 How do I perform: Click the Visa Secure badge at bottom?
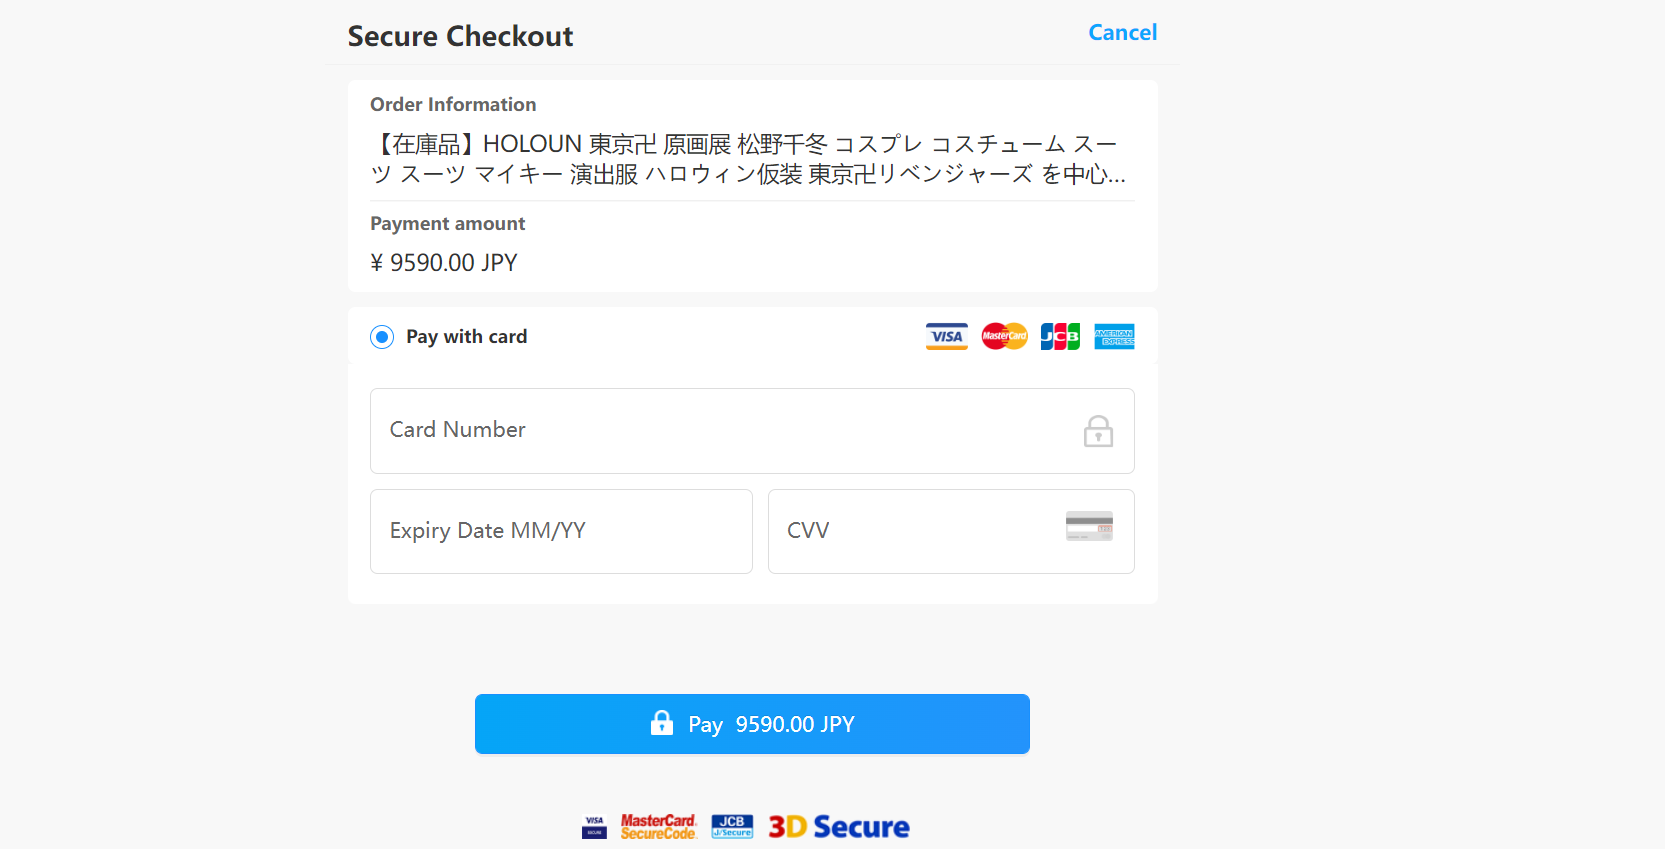[x=594, y=827]
